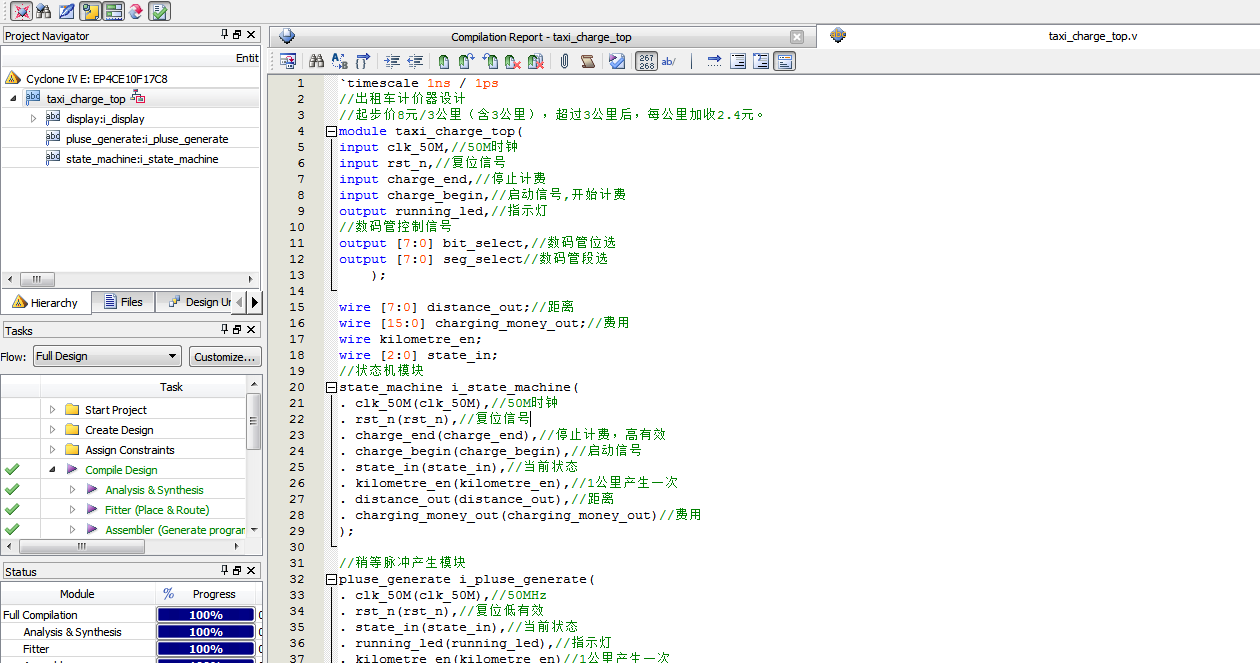The width and height of the screenshot is (1260, 663).
Task: Click the binoculars icon in top main toolbar
Action: [43, 11]
